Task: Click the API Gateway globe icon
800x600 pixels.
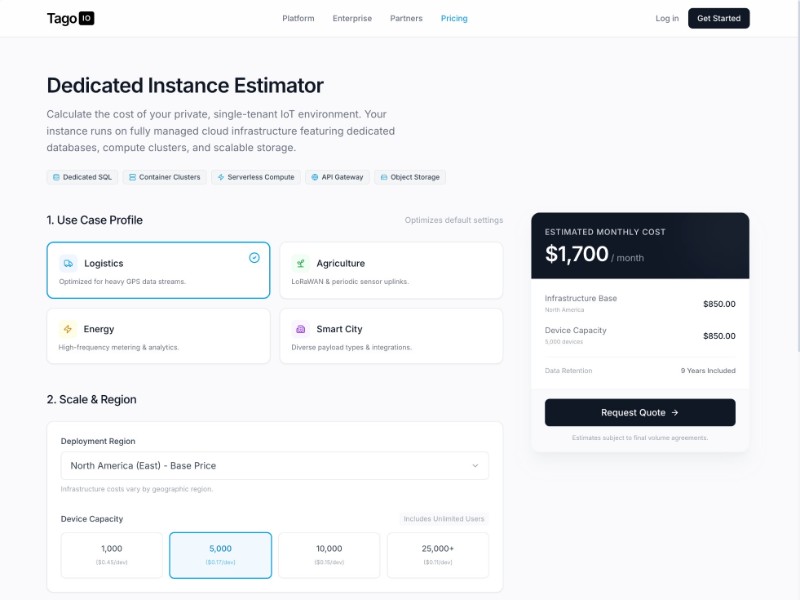Action: tap(315, 177)
